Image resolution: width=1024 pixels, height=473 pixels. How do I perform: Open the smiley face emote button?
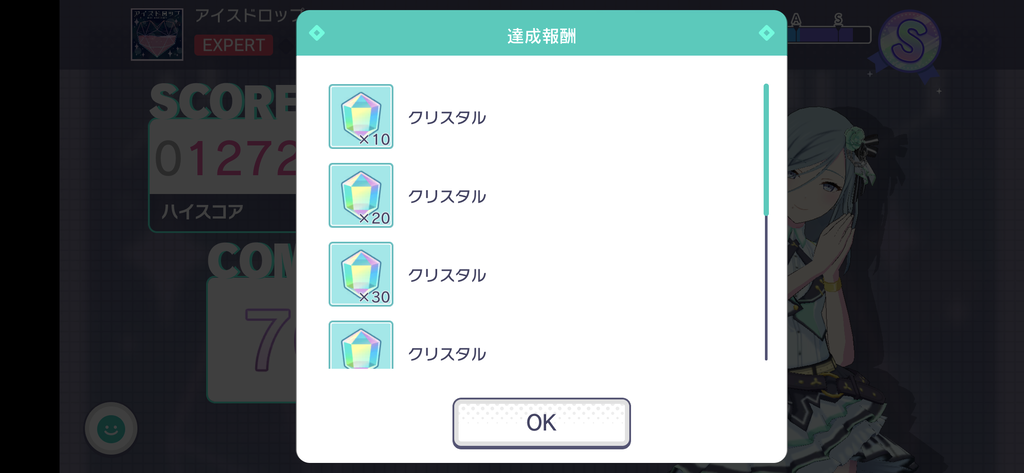click(111, 429)
